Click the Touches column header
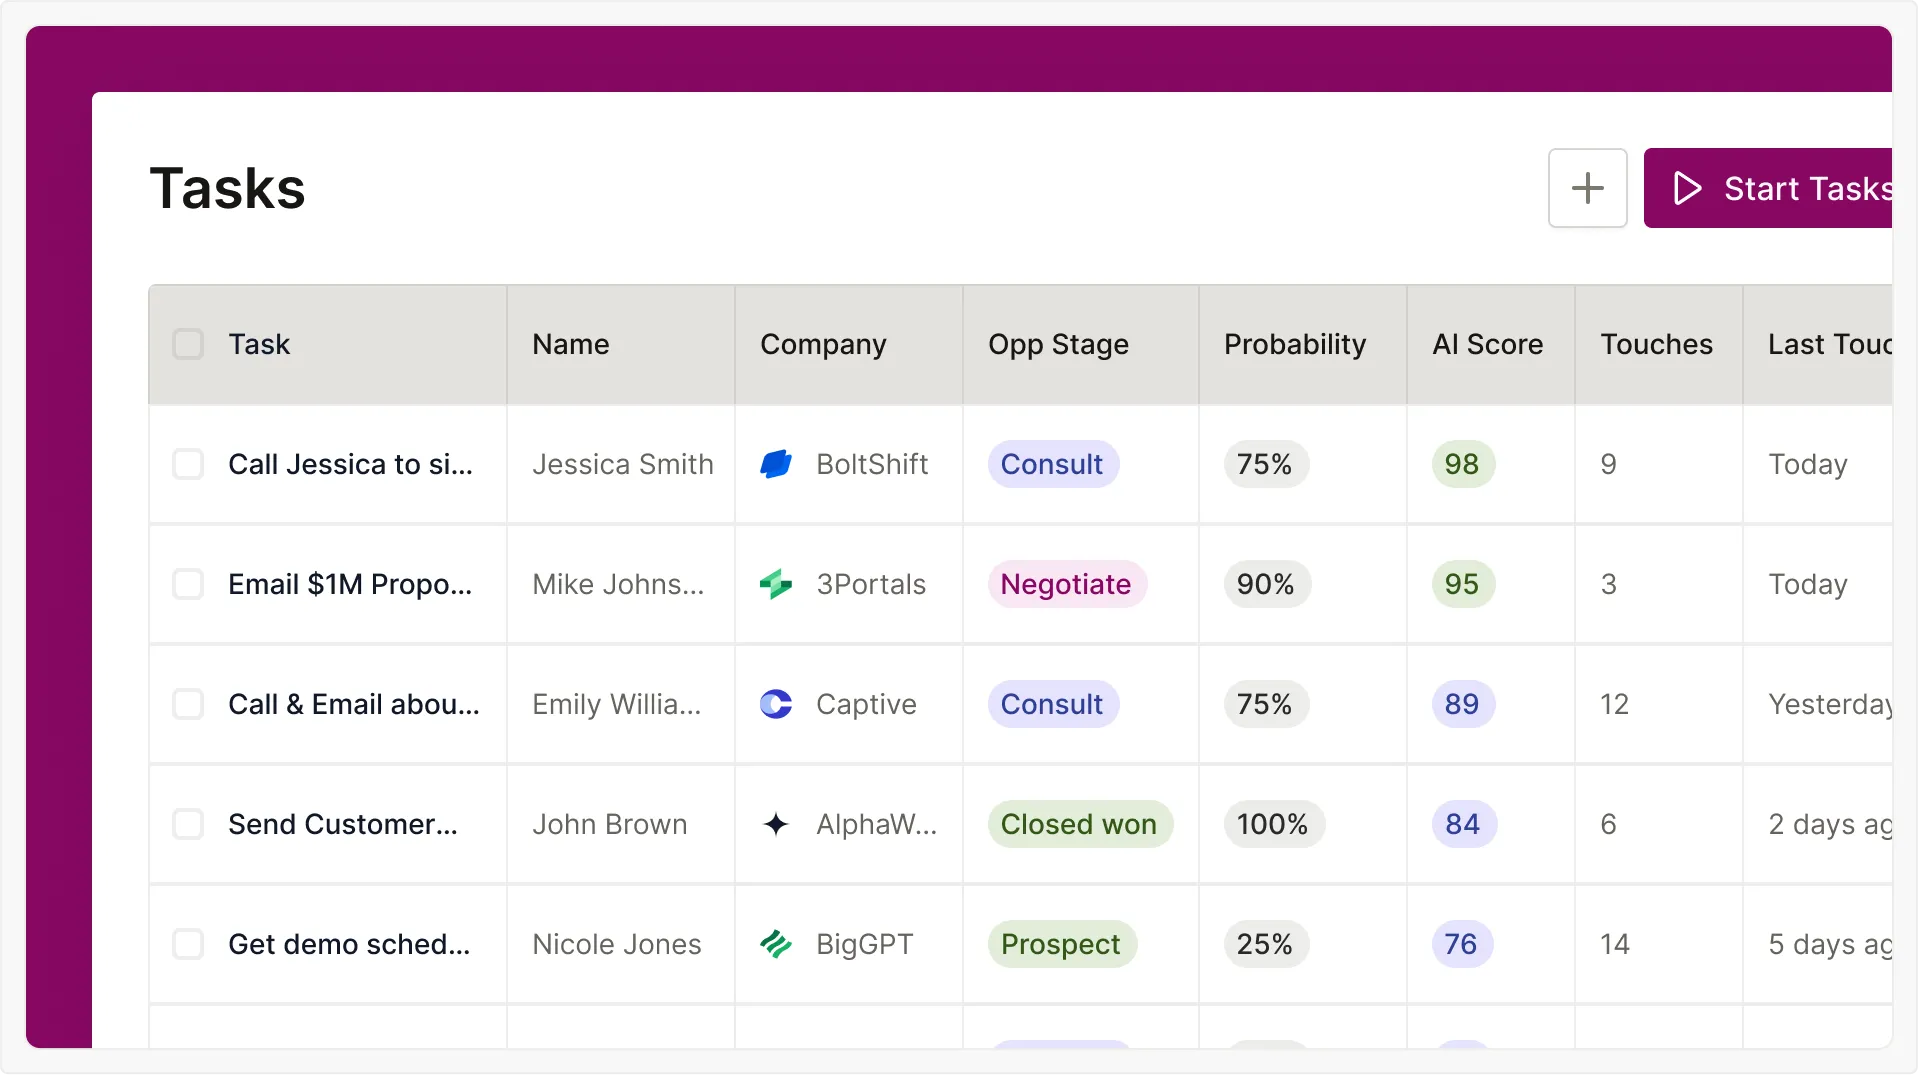 click(1657, 343)
